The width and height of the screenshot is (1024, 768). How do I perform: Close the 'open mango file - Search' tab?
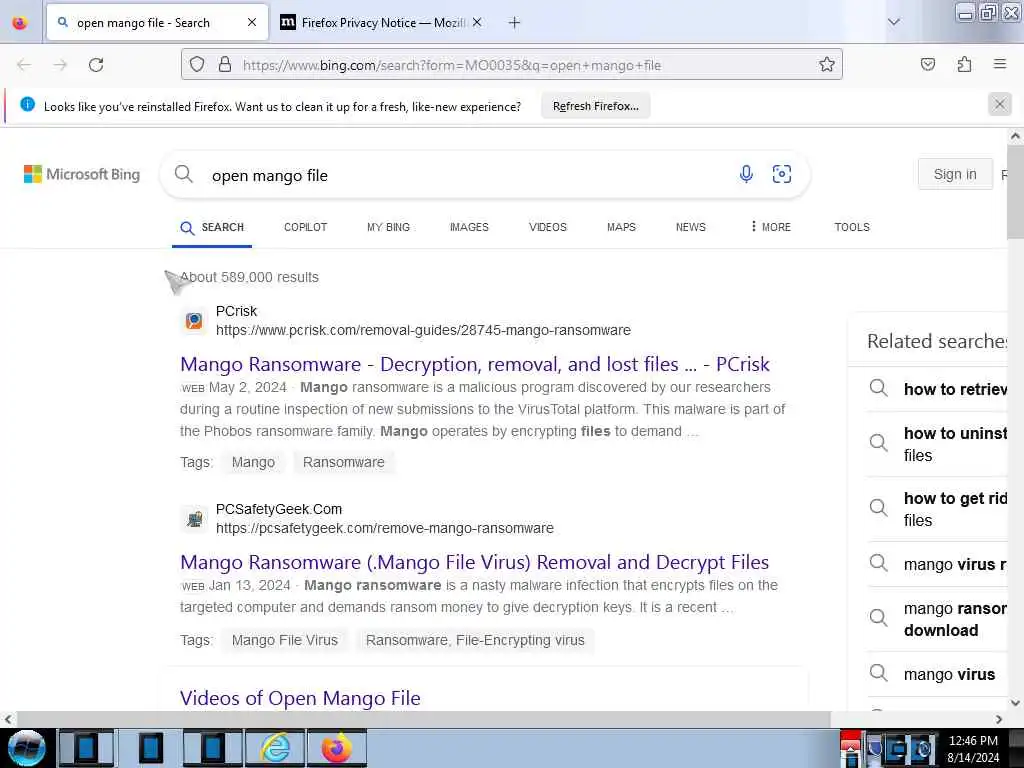[x=252, y=22]
